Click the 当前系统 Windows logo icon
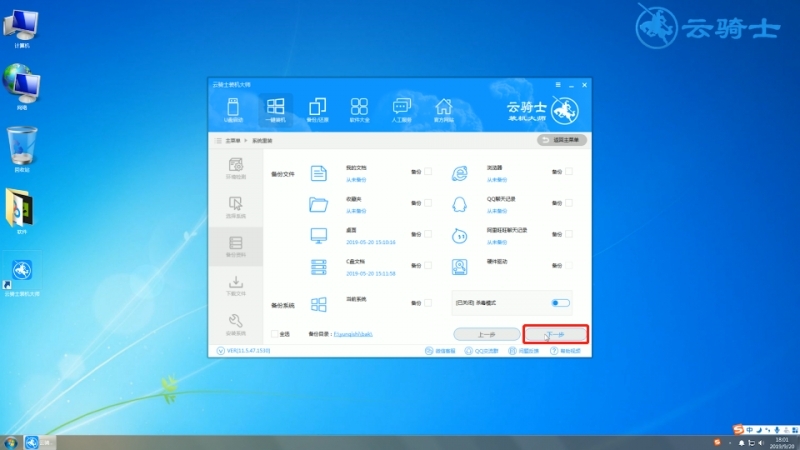Screen dimensions: 800x450 pyautogui.click(x=318, y=304)
